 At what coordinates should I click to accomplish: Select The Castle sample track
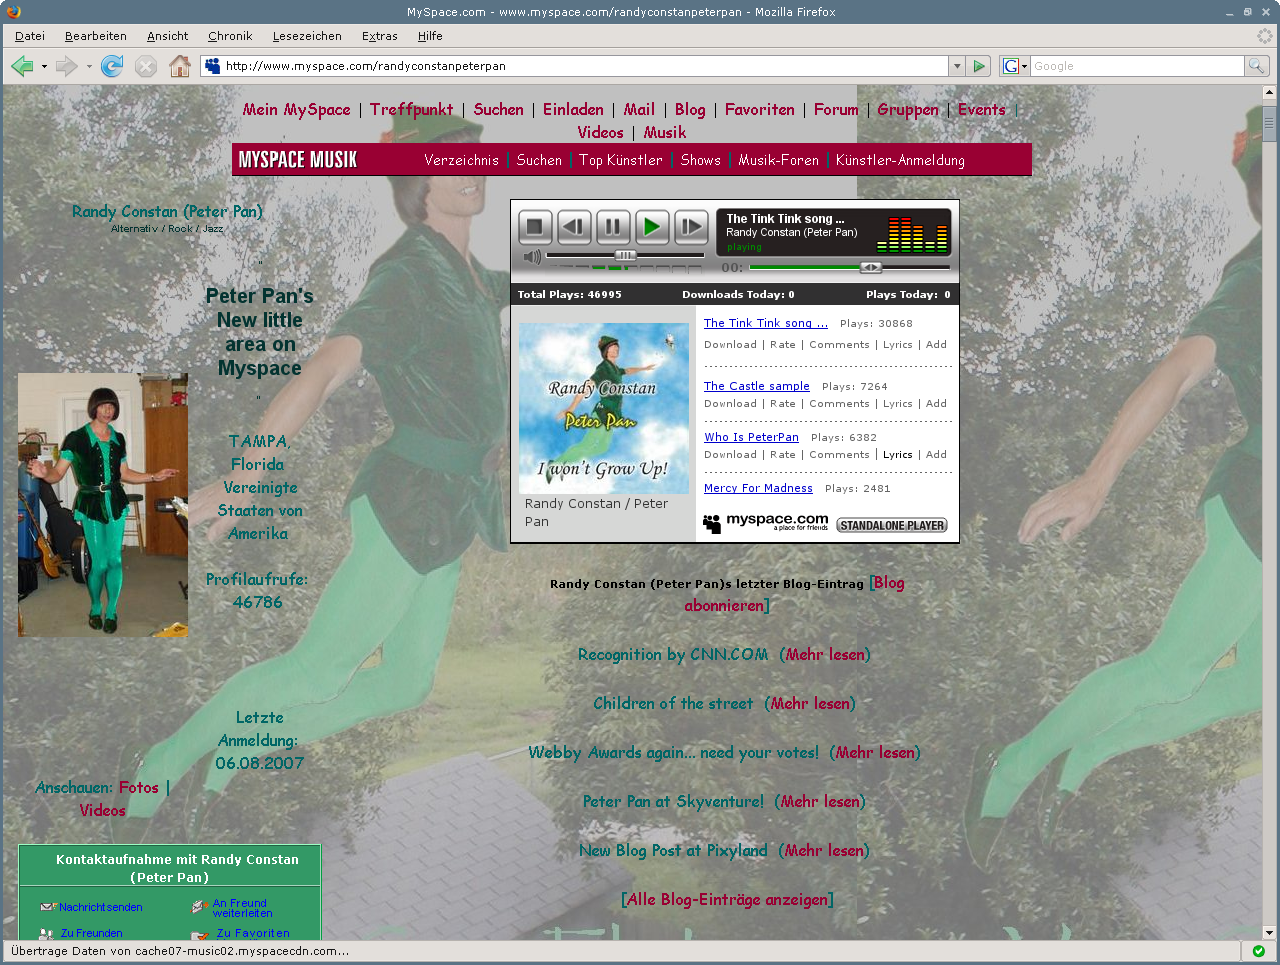tap(757, 386)
